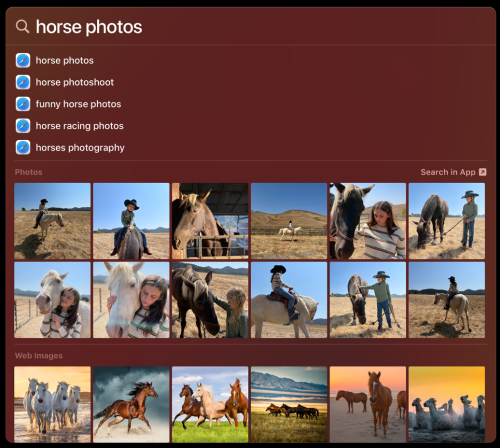Select the 'horse photoshoot' suggestion
Viewport: 500px width, 448px height.
coord(75,82)
